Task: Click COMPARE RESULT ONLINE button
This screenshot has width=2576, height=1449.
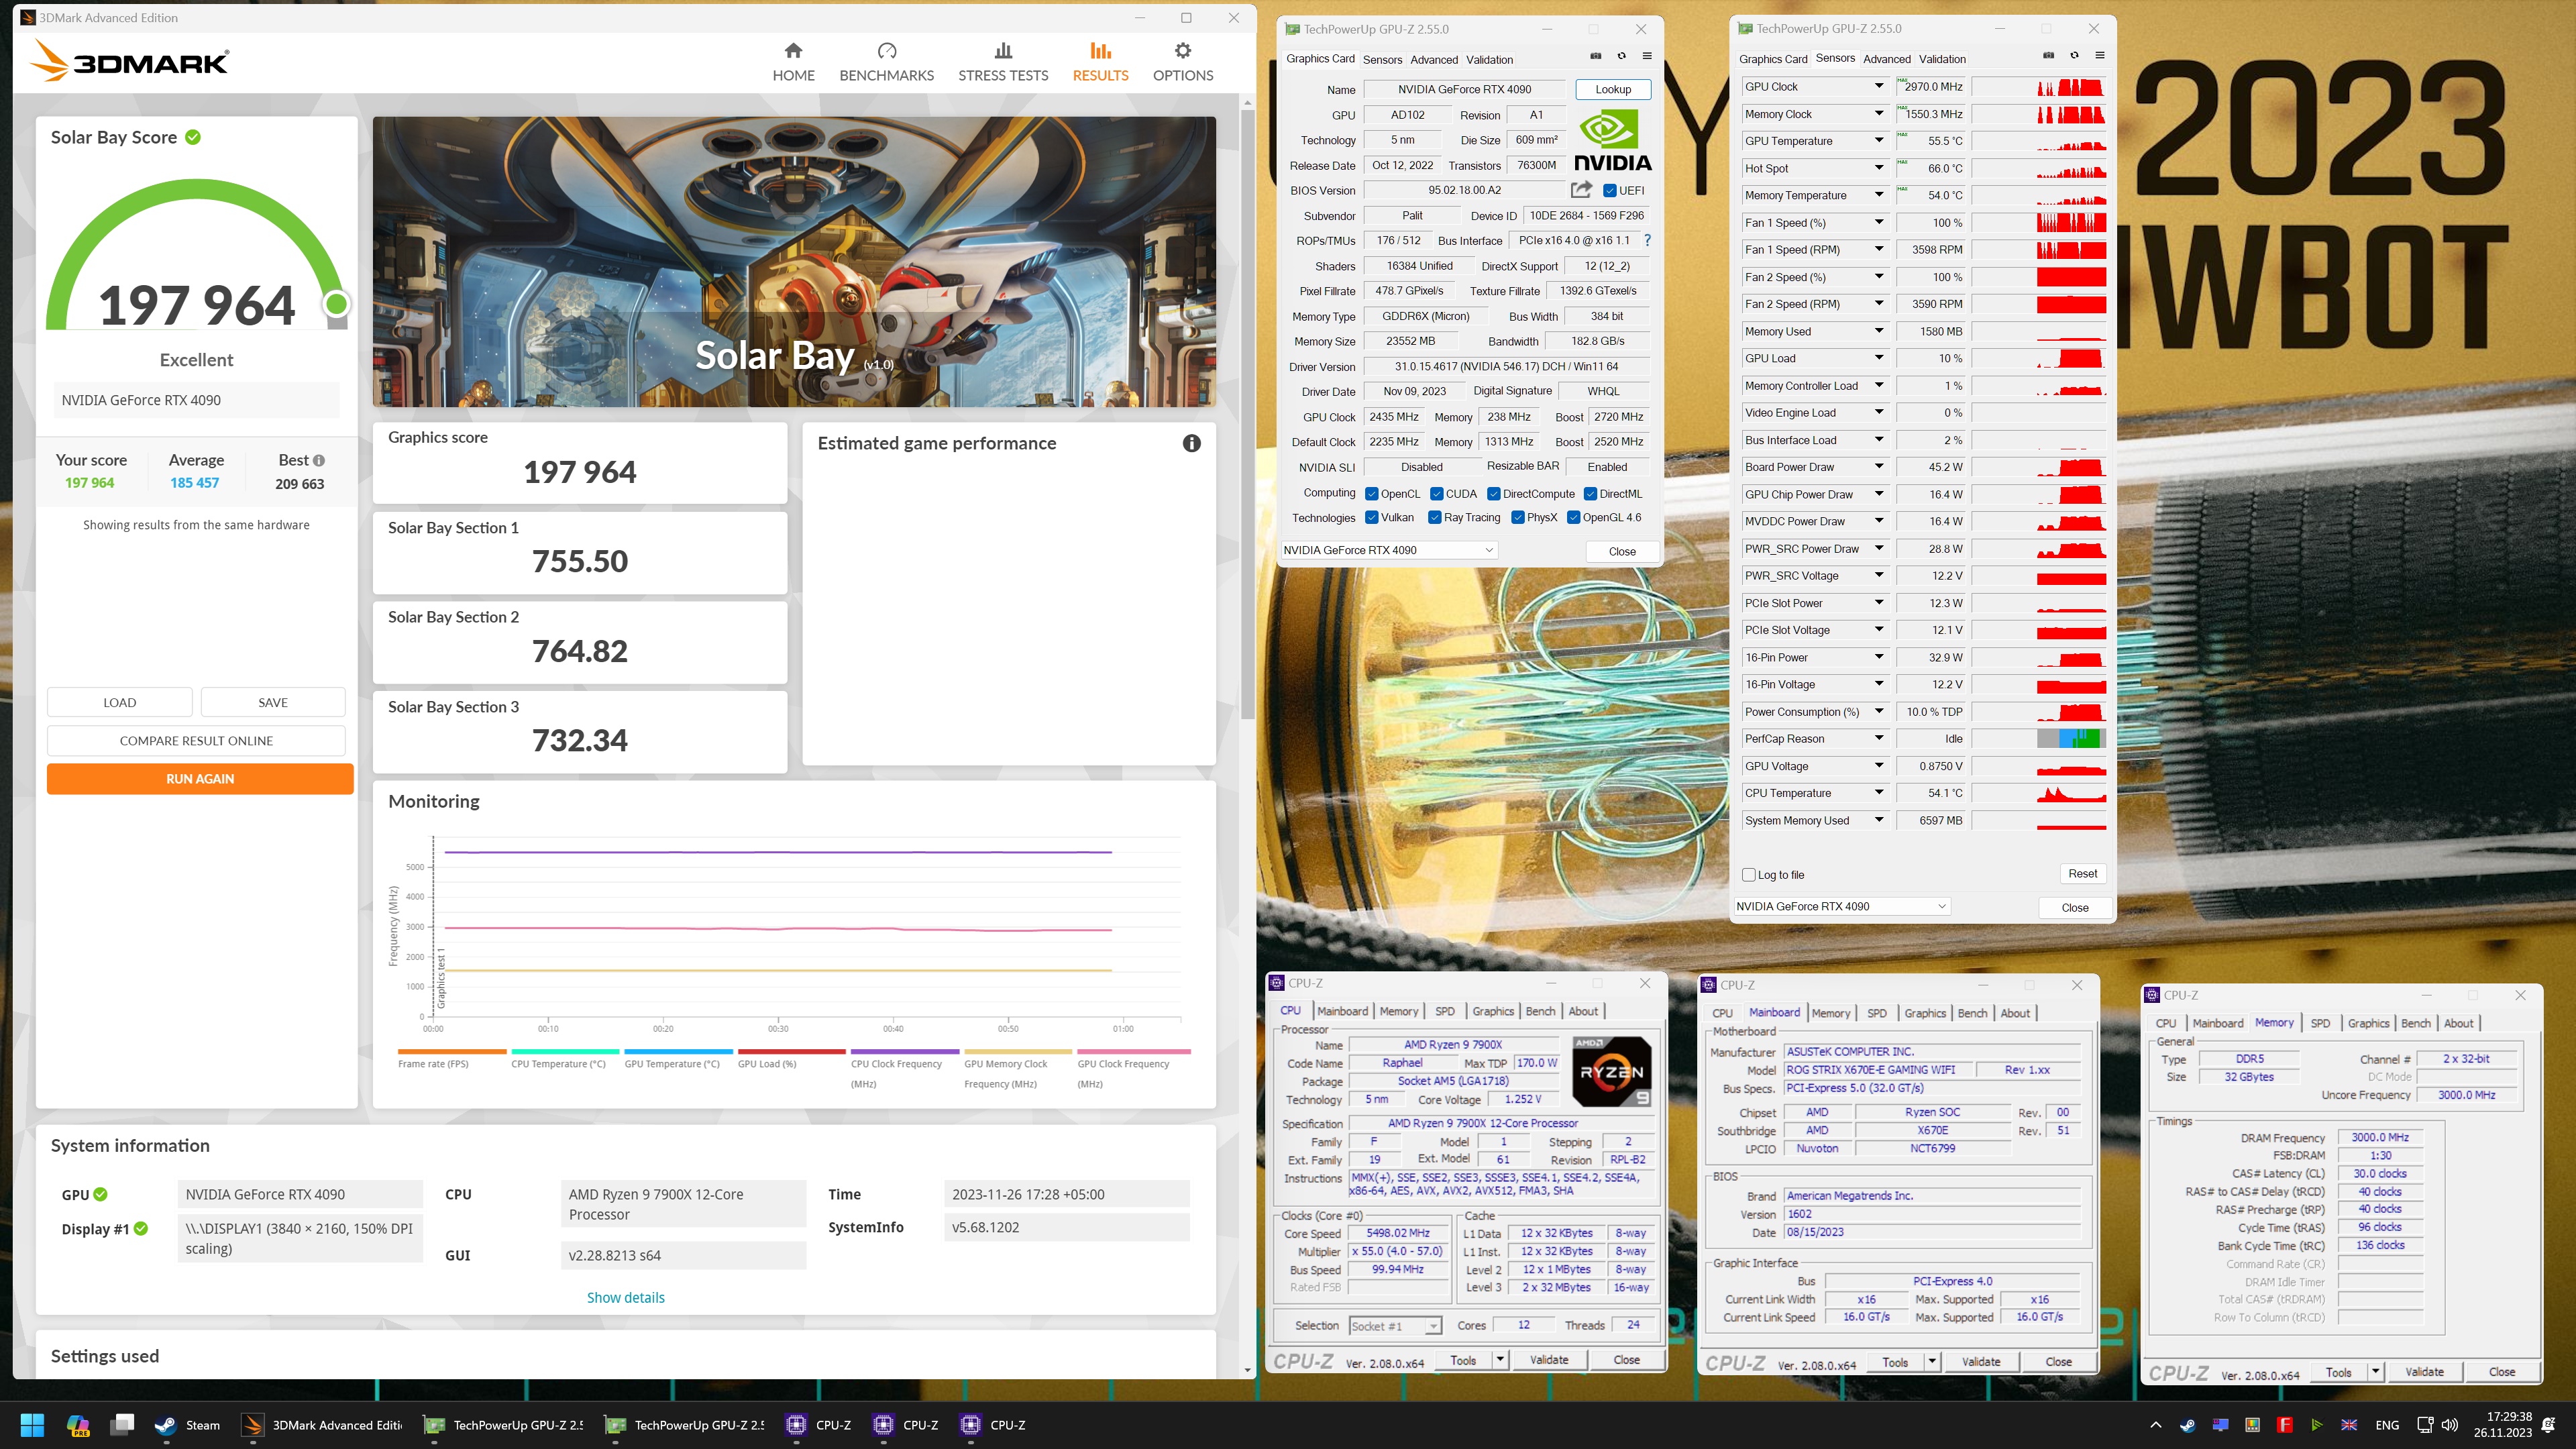Action: (x=196, y=741)
